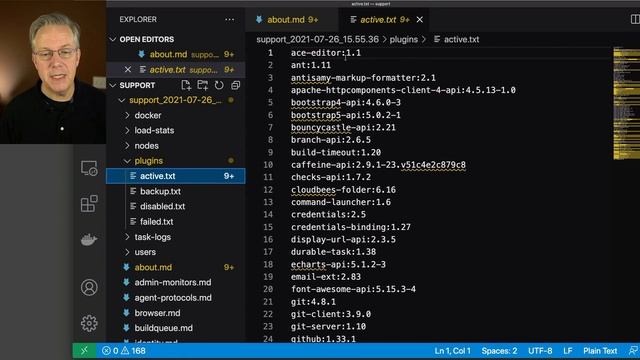Collapse the plugins folder
This screenshot has height=360, width=640.
coord(127,161)
